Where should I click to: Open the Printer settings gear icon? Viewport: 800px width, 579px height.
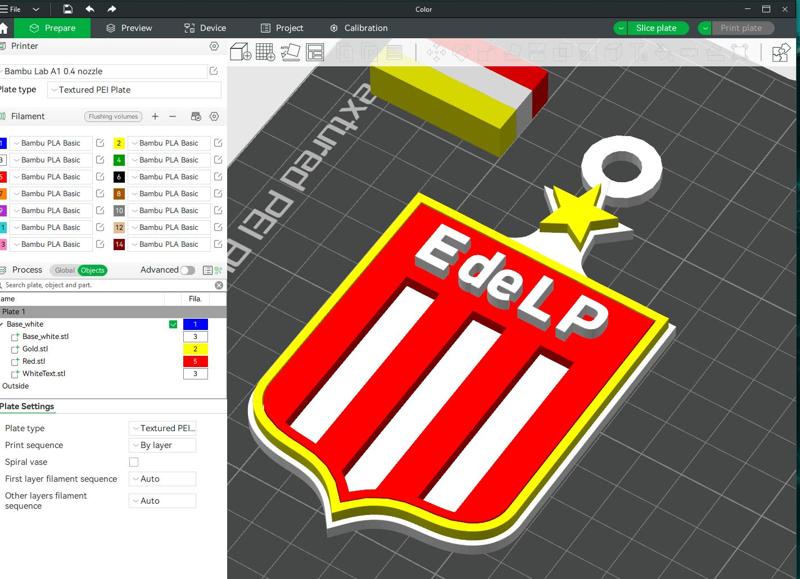pyautogui.click(x=214, y=46)
